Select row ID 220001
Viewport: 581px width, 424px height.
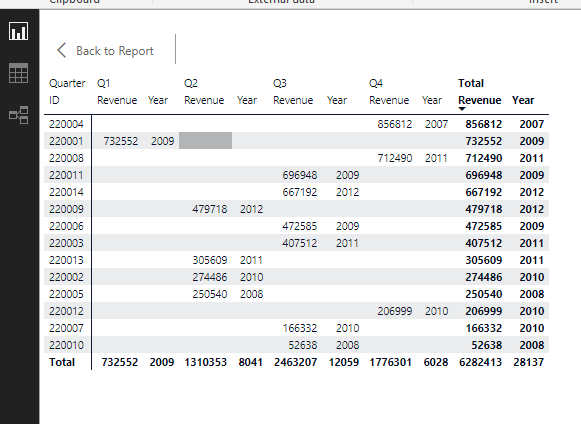tap(66, 141)
